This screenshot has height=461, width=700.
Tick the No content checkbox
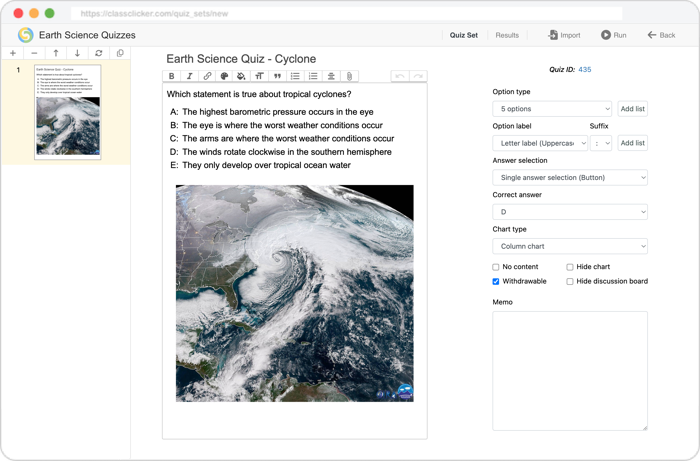(x=496, y=267)
